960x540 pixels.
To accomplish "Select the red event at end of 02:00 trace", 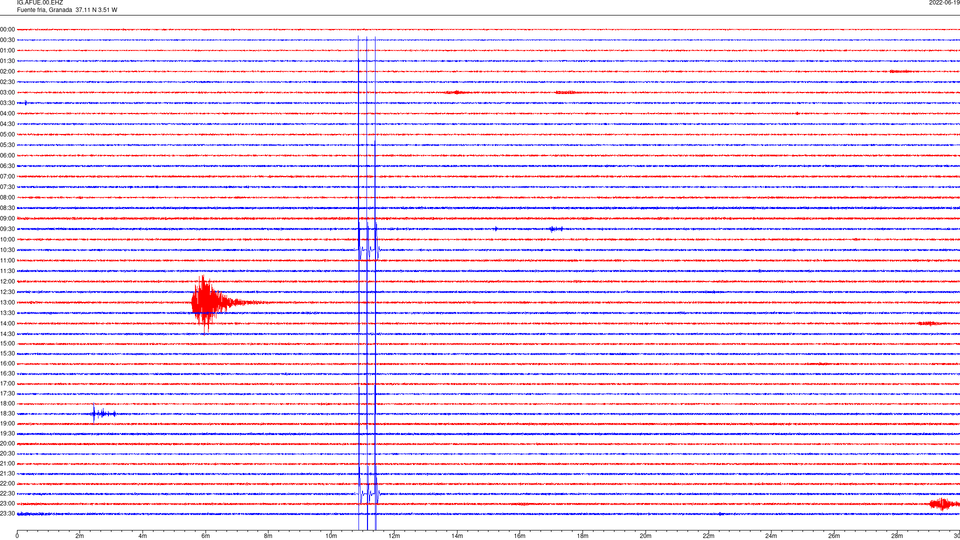I will pos(899,72).
